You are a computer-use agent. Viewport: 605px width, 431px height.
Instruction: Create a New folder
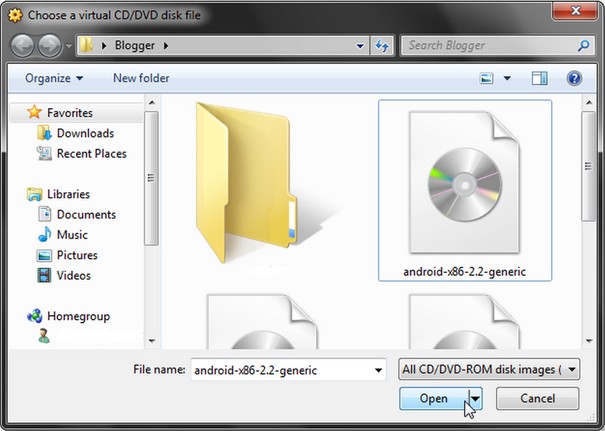click(x=141, y=78)
